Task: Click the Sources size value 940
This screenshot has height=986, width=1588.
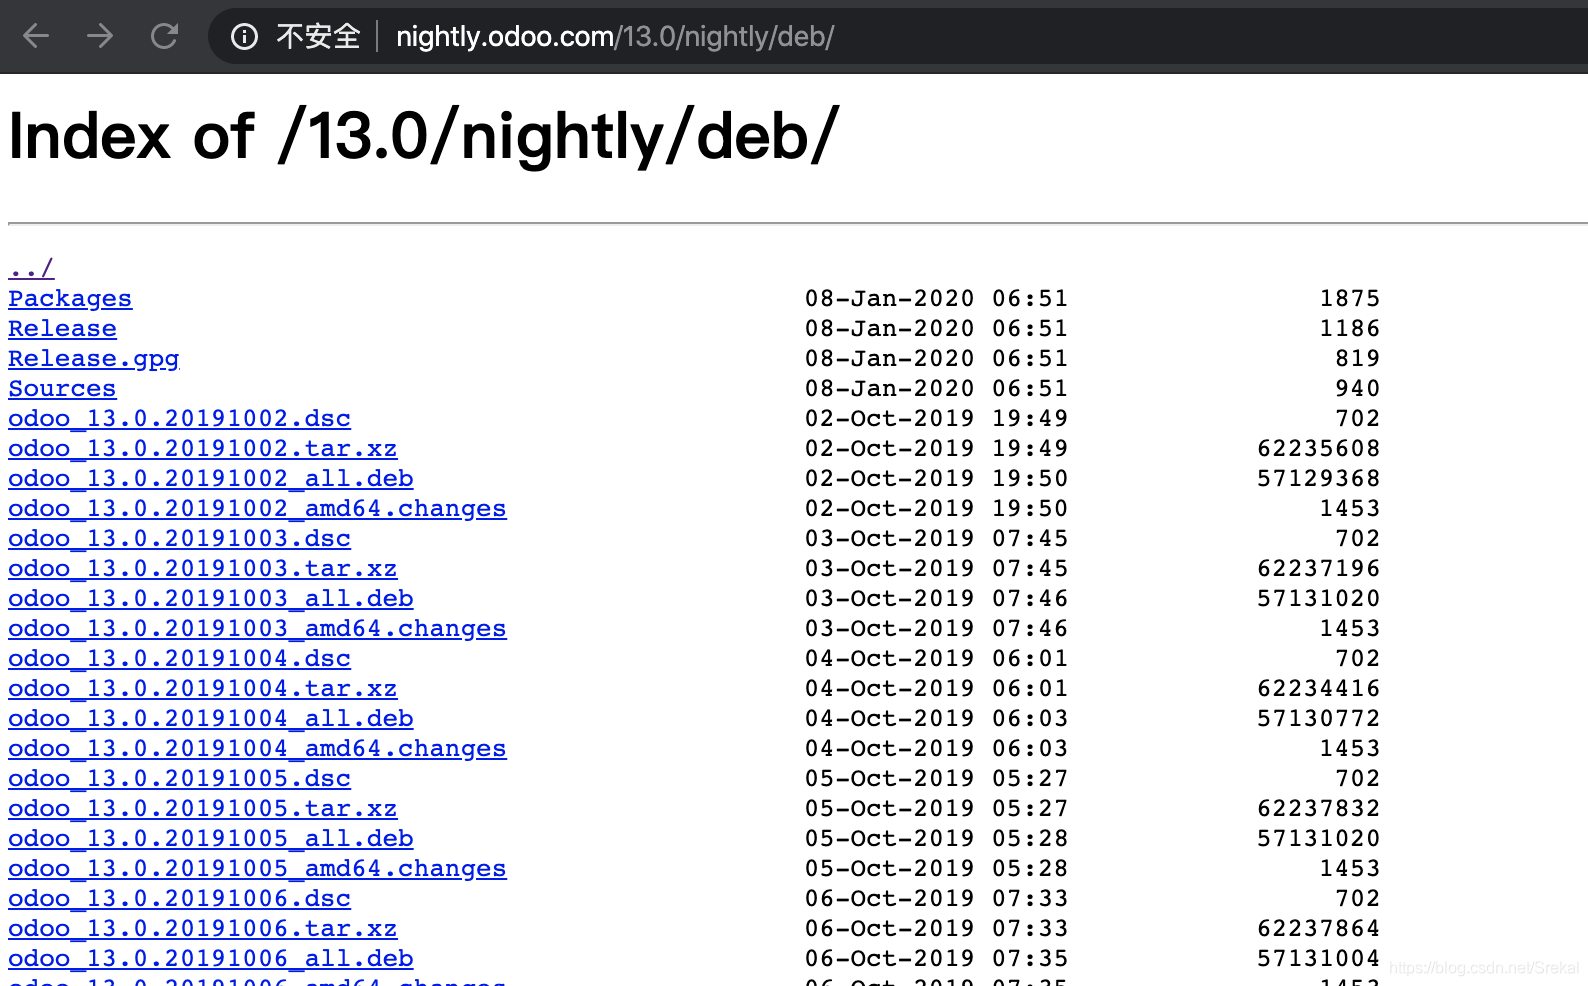Action: point(1357,388)
